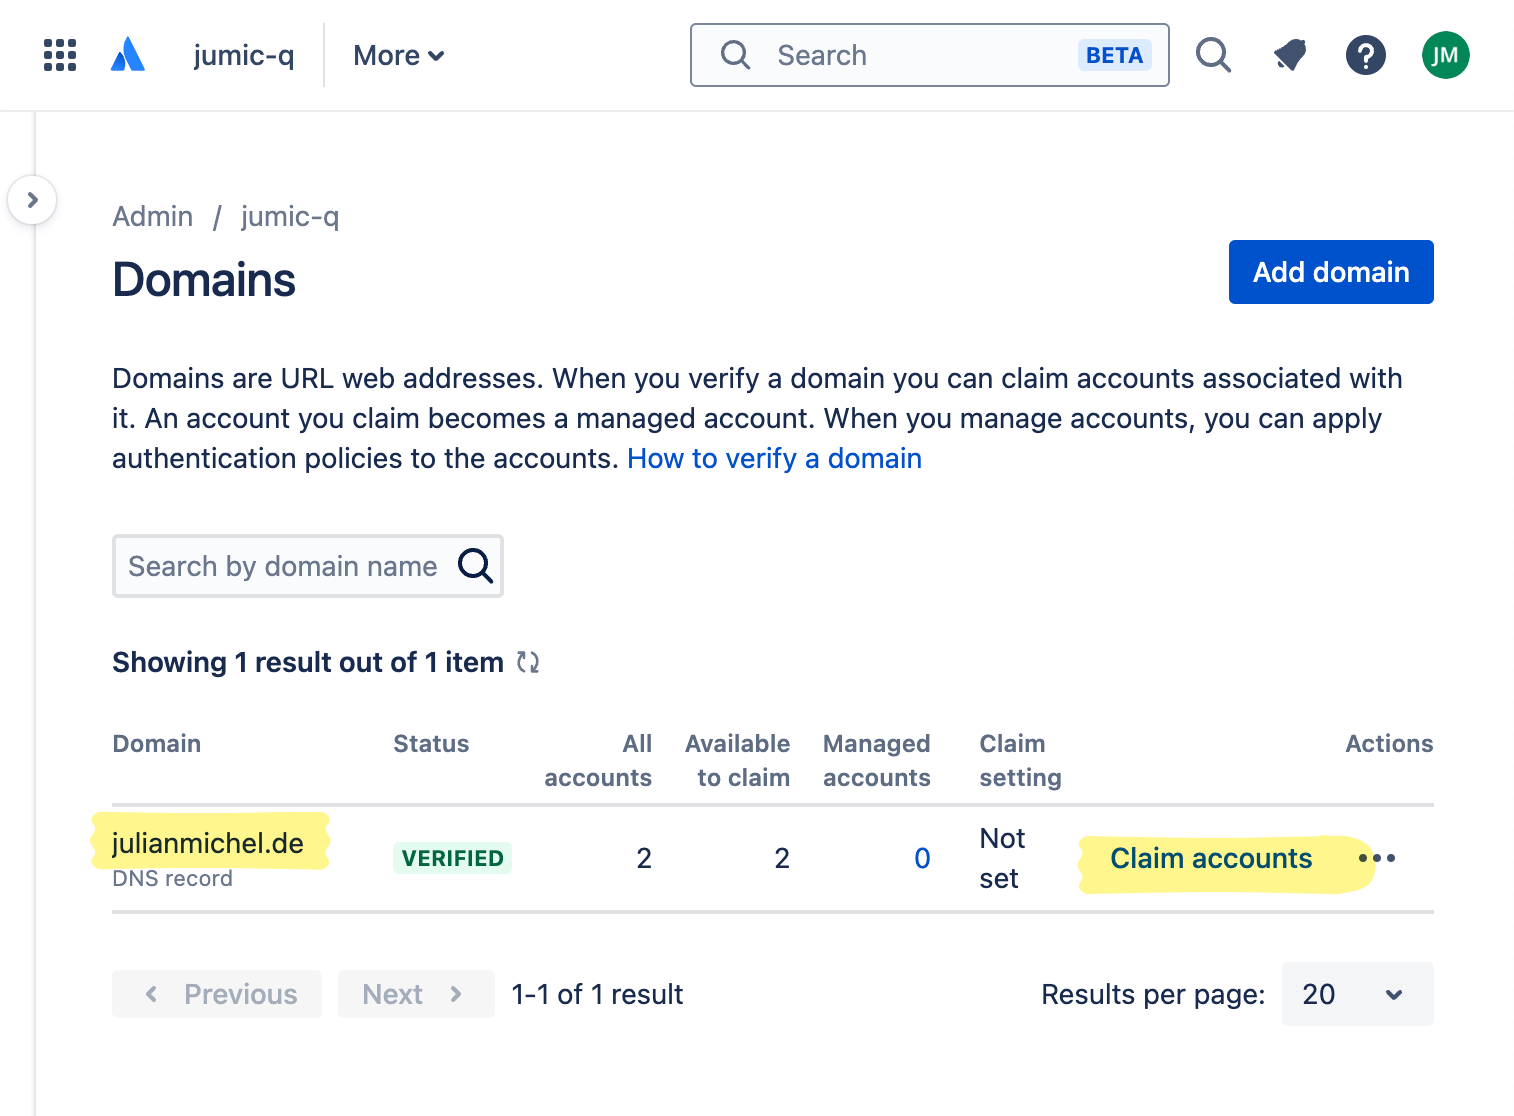Navigate to Admin via breadcrumb

click(x=152, y=216)
